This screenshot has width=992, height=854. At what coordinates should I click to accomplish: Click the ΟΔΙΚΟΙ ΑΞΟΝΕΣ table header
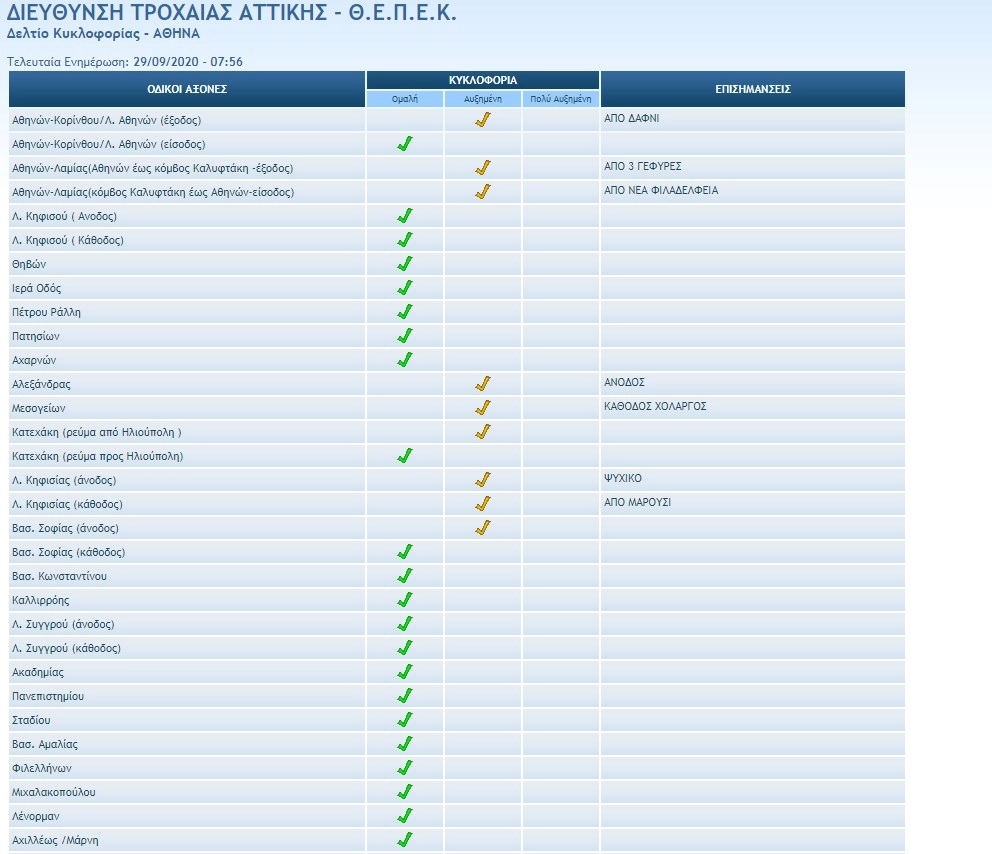coord(187,89)
